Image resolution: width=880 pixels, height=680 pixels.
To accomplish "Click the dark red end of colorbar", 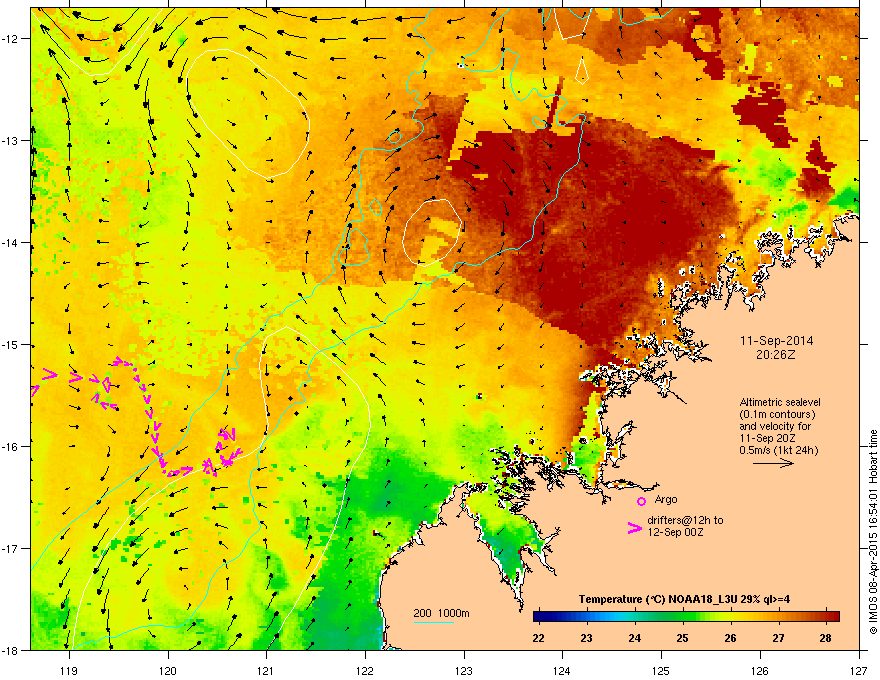I will [x=832, y=617].
